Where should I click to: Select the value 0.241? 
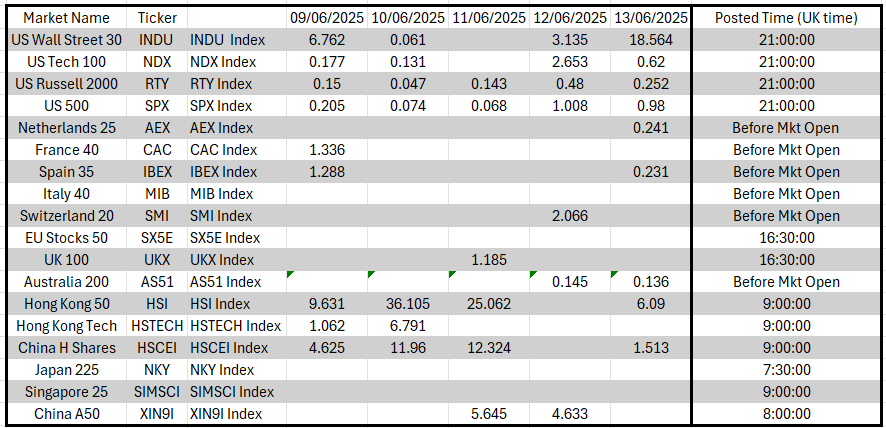650,128
